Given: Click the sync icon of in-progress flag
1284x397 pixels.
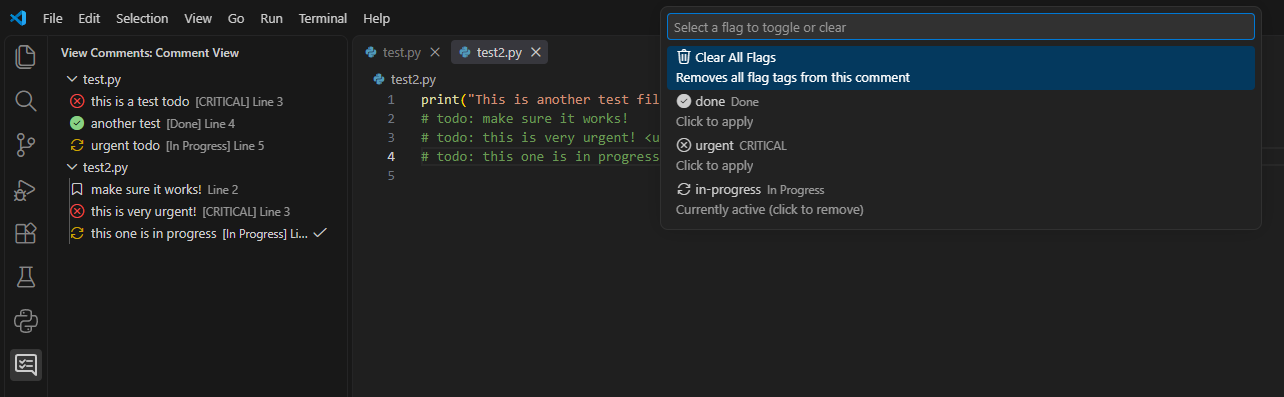Looking at the screenshot, I should (684, 189).
